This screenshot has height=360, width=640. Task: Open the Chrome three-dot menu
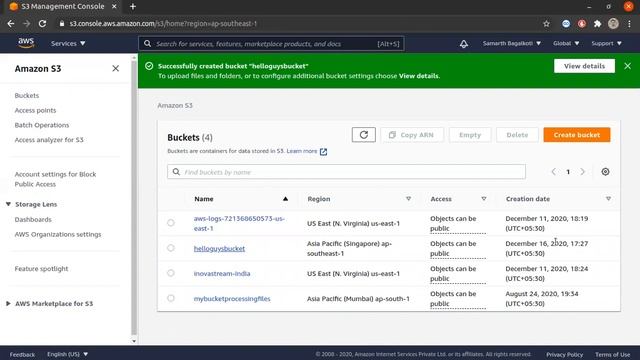pos(629,24)
